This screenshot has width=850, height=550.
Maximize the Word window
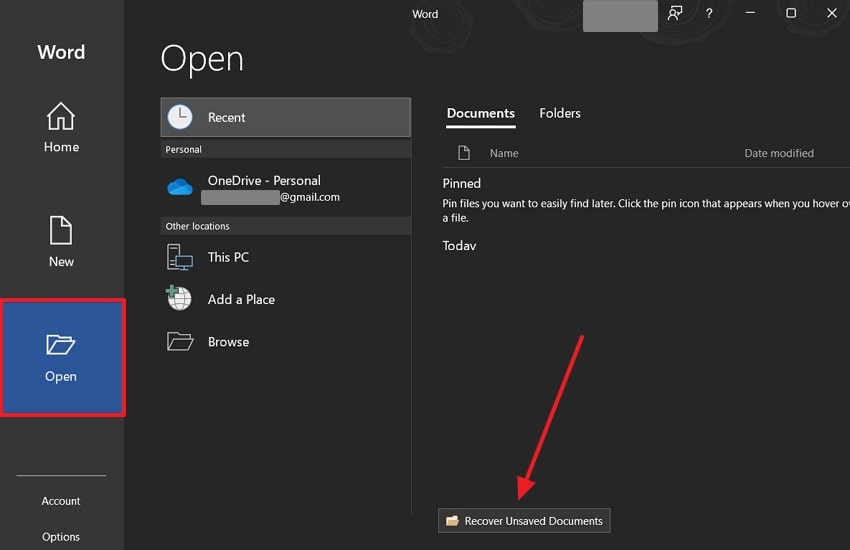click(x=791, y=13)
